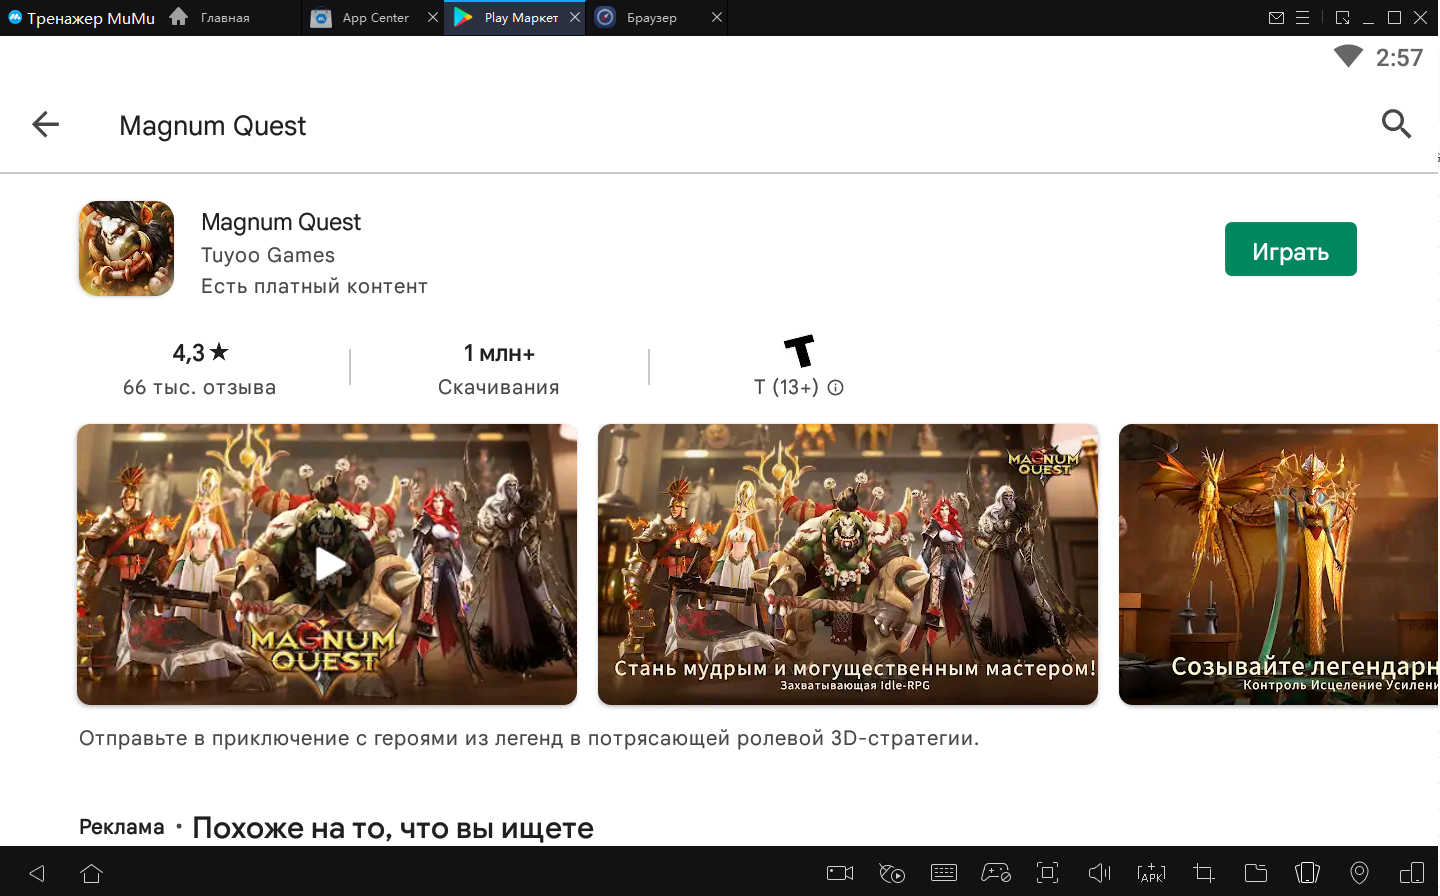
Task: Open the hamburger menu in title bar
Action: click(1302, 18)
